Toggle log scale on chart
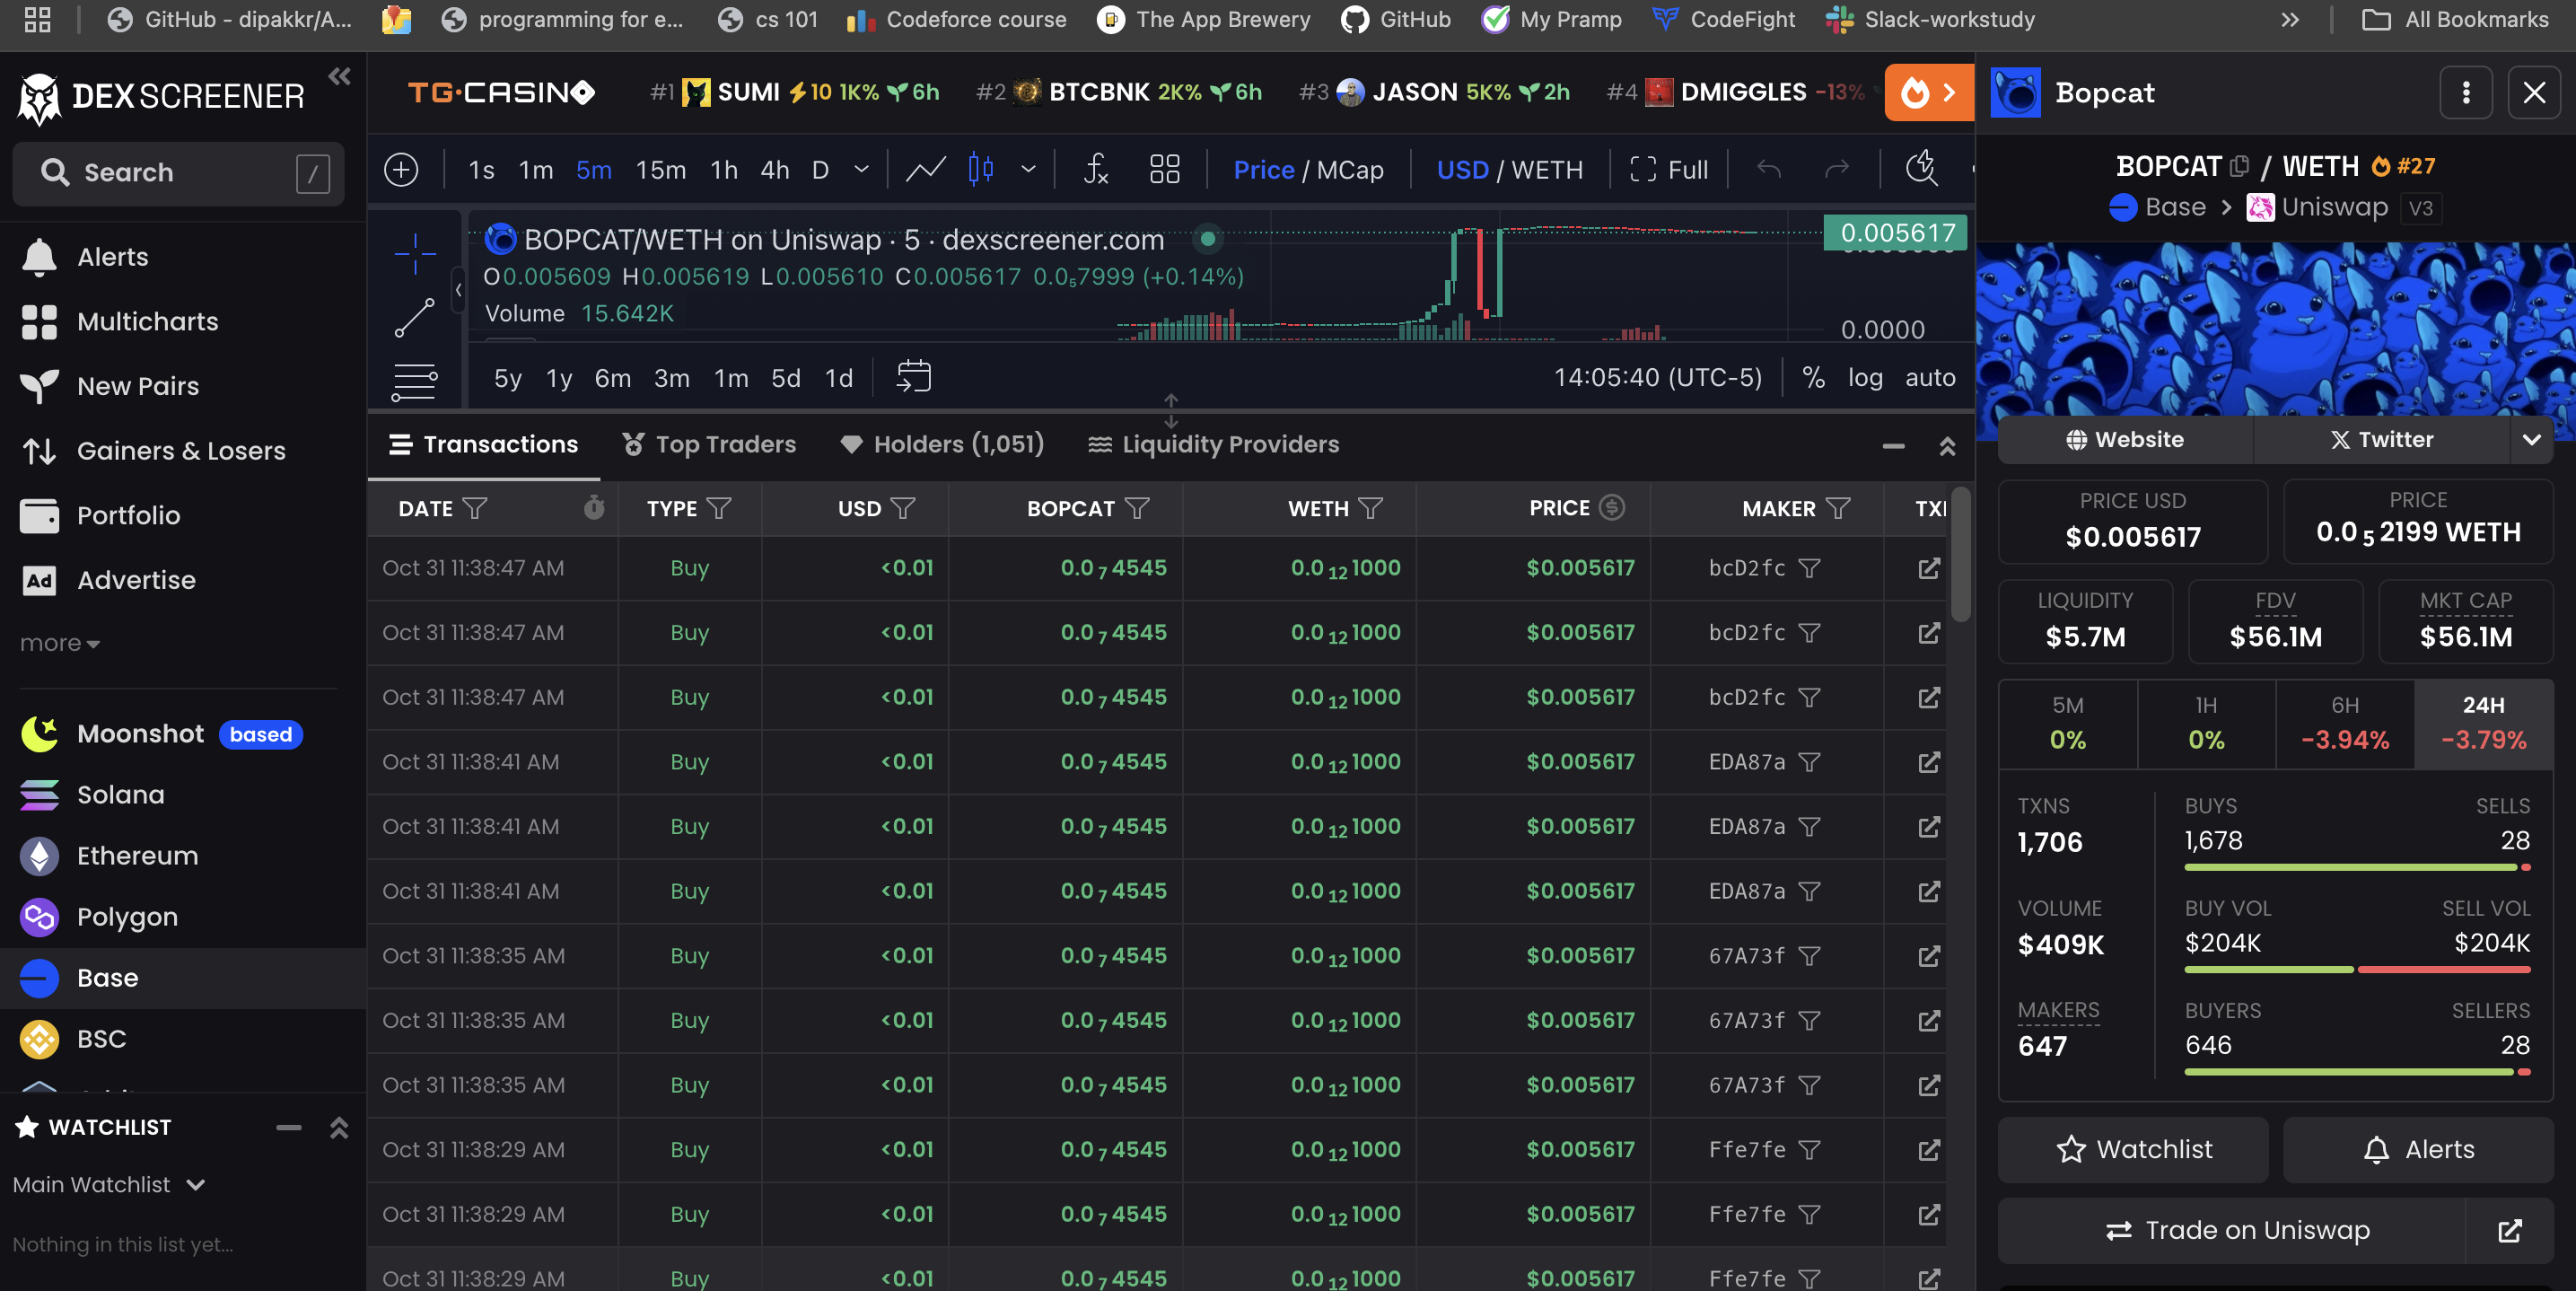Viewport: 2576px width, 1291px height. tap(1864, 378)
